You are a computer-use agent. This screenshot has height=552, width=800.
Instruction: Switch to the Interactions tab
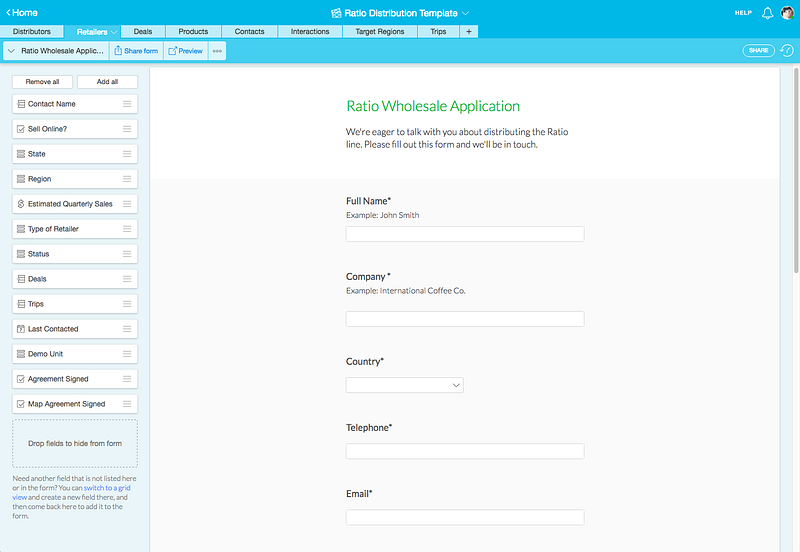coord(310,32)
